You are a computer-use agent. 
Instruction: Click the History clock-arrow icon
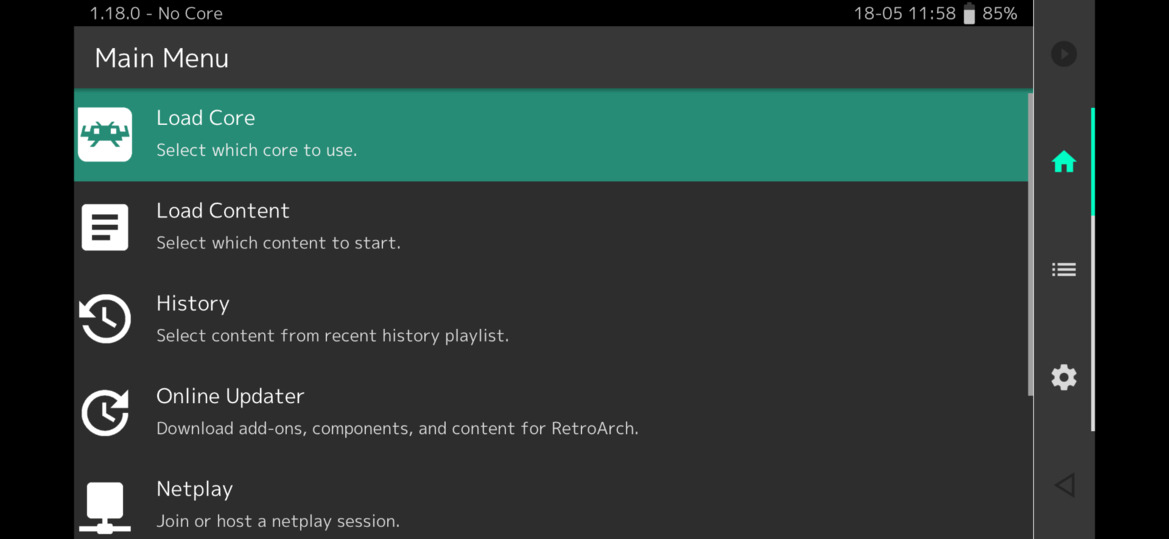105,320
